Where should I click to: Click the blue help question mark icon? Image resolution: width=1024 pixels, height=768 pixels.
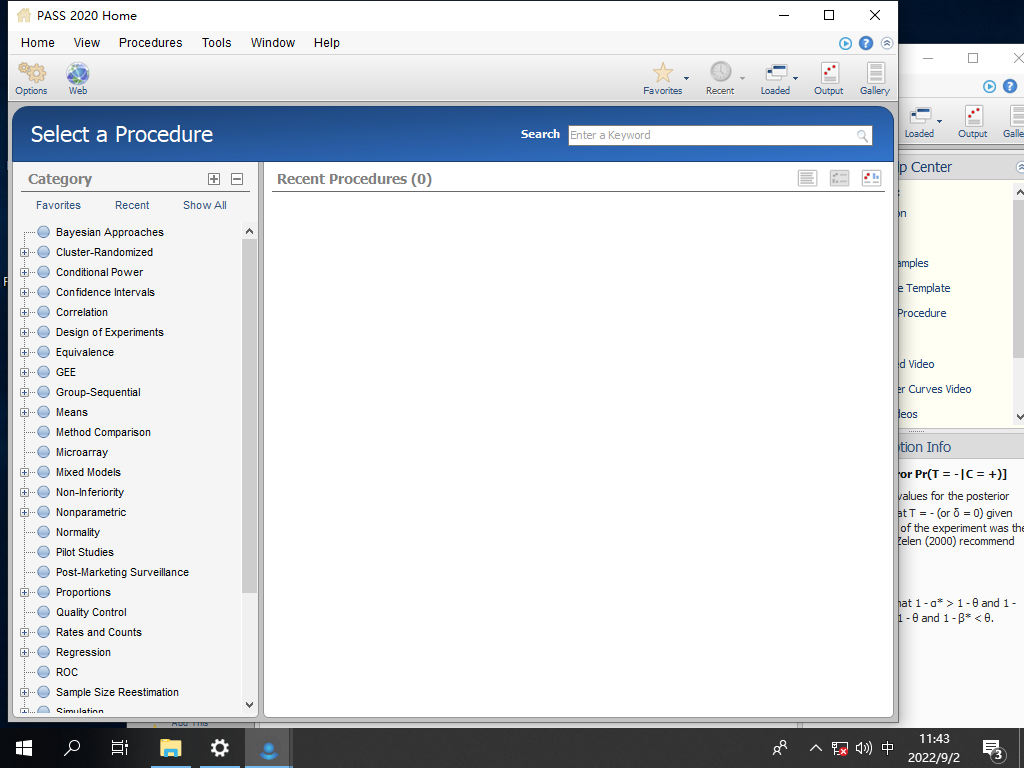(x=866, y=43)
